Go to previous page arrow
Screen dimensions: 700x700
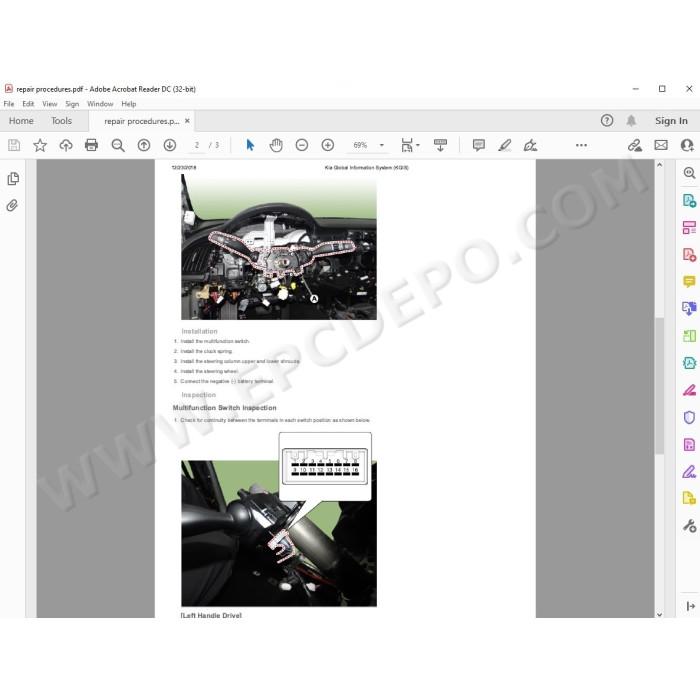[x=144, y=145]
